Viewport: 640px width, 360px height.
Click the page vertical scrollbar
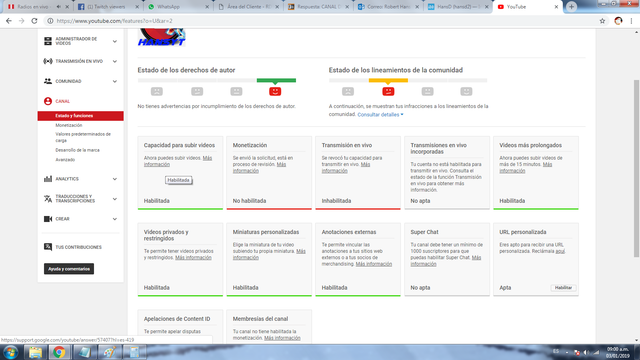click(x=636, y=168)
